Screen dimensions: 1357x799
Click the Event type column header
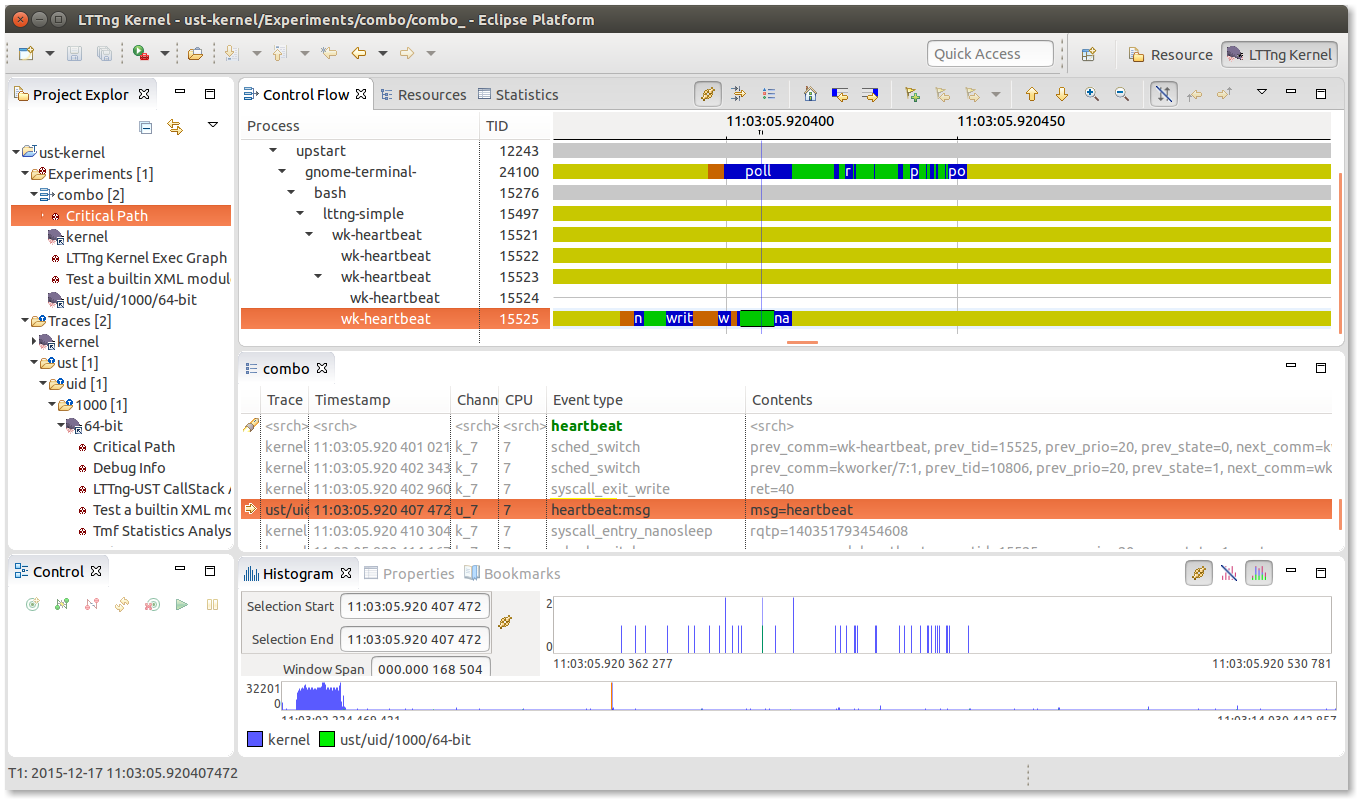point(646,400)
